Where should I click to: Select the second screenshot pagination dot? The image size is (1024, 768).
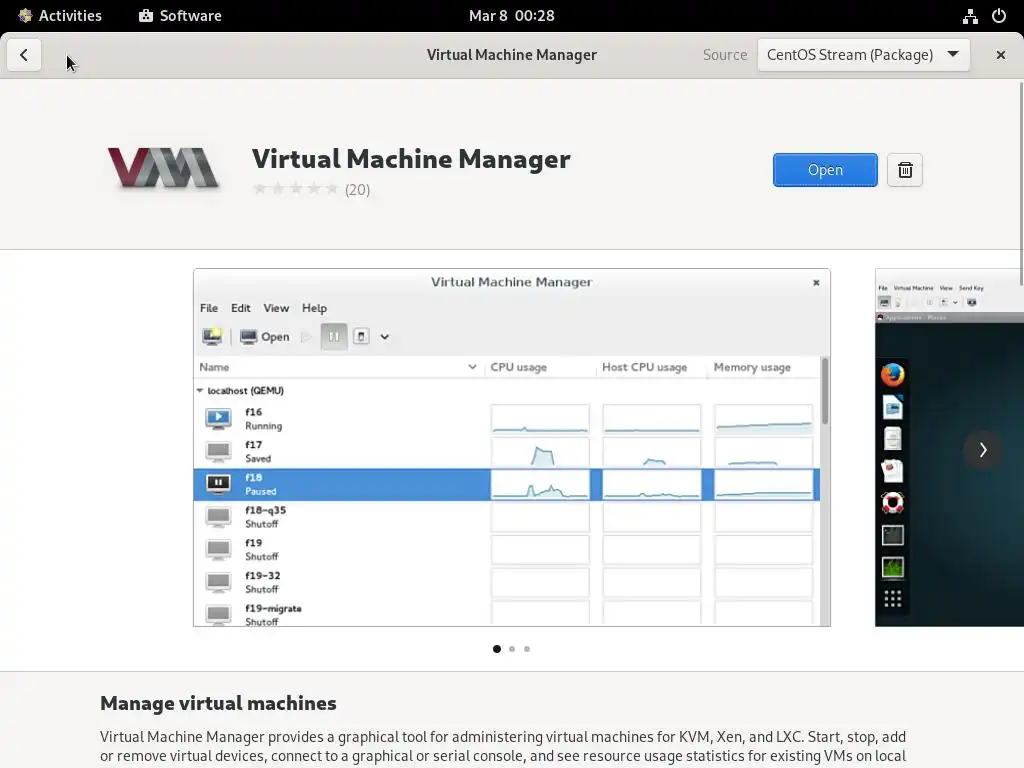512,648
